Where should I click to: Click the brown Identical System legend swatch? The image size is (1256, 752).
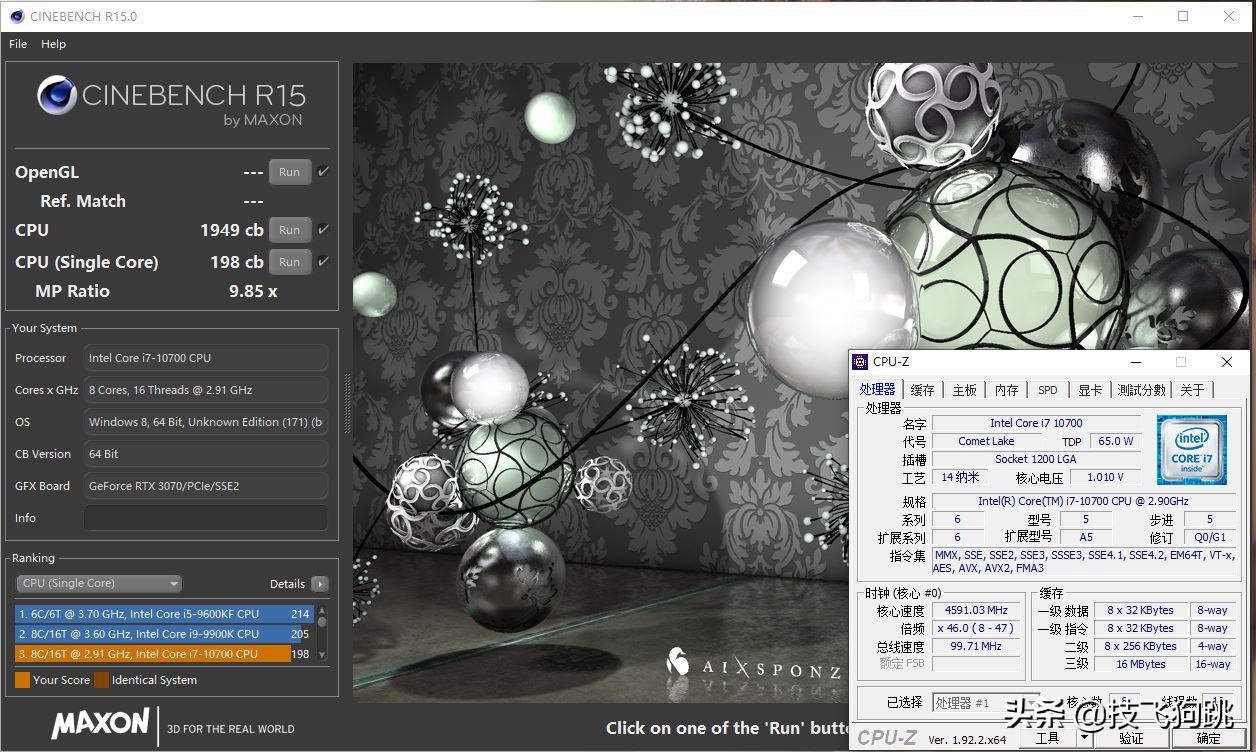(101, 680)
